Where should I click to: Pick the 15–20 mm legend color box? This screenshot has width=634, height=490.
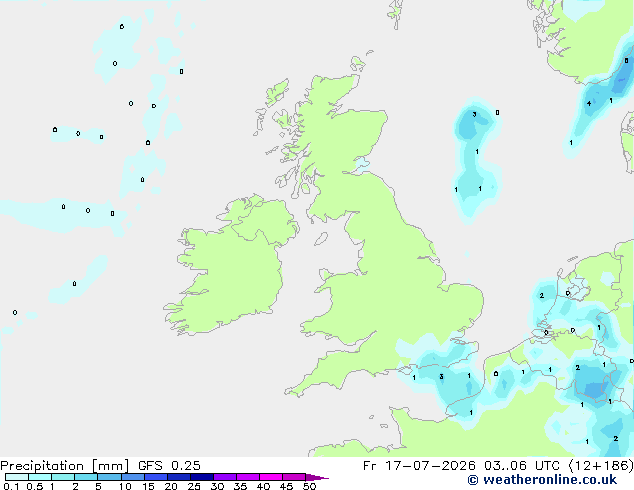click(156, 477)
